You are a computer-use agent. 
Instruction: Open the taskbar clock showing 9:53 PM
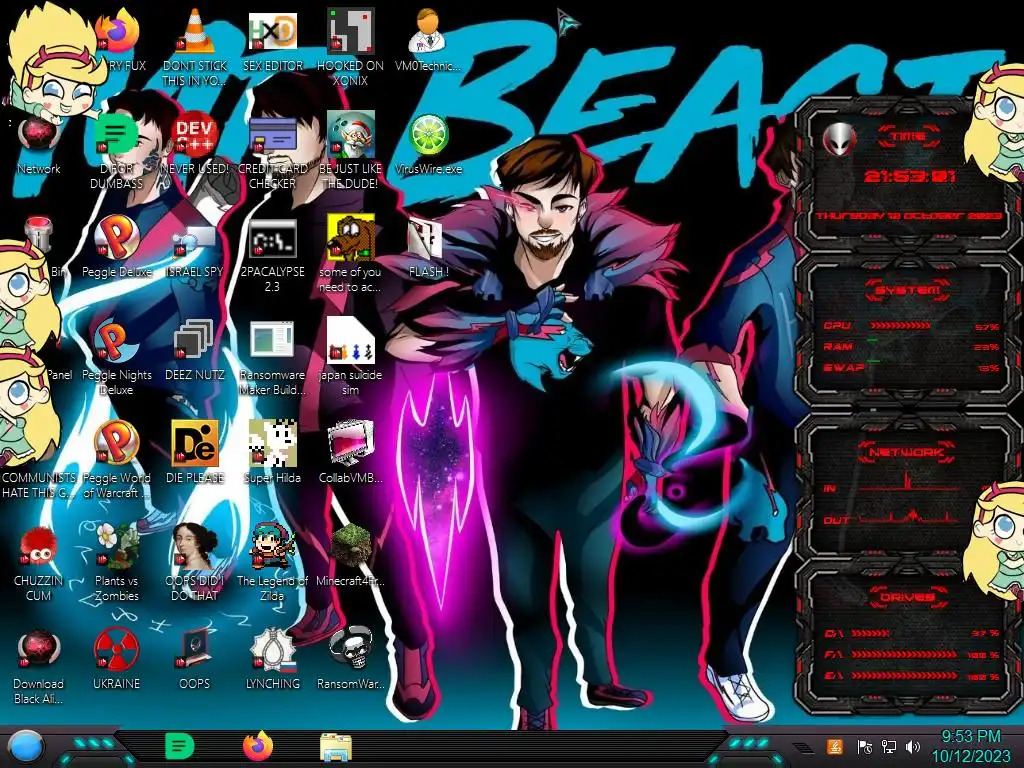pos(970,746)
